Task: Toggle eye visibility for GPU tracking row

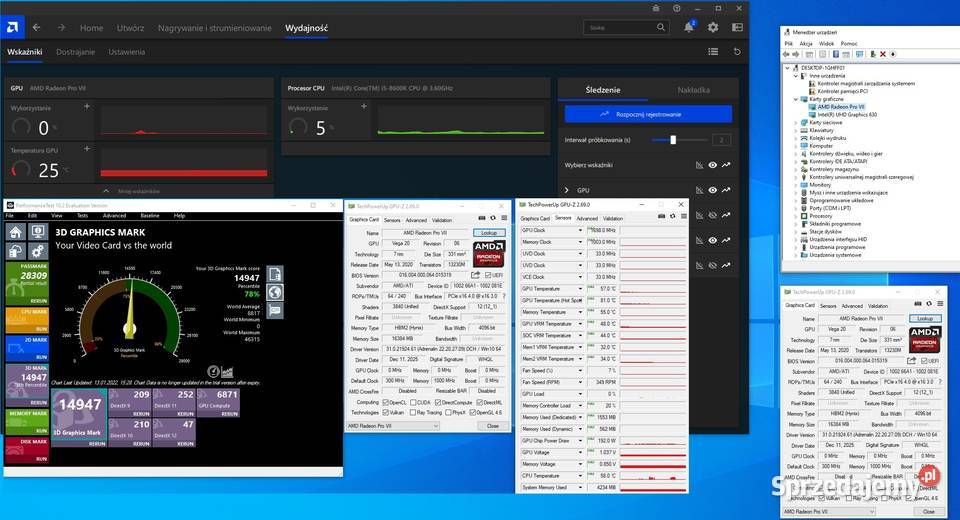Action: [713, 190]
